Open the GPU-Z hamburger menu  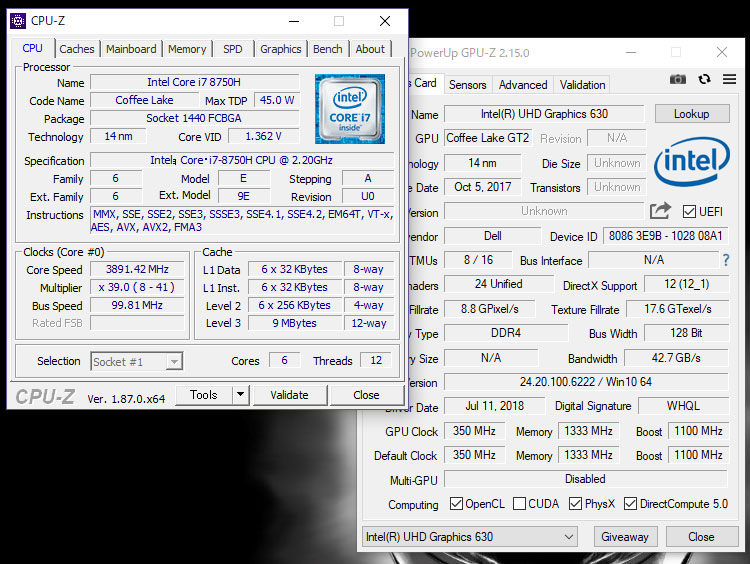(729, 79)
